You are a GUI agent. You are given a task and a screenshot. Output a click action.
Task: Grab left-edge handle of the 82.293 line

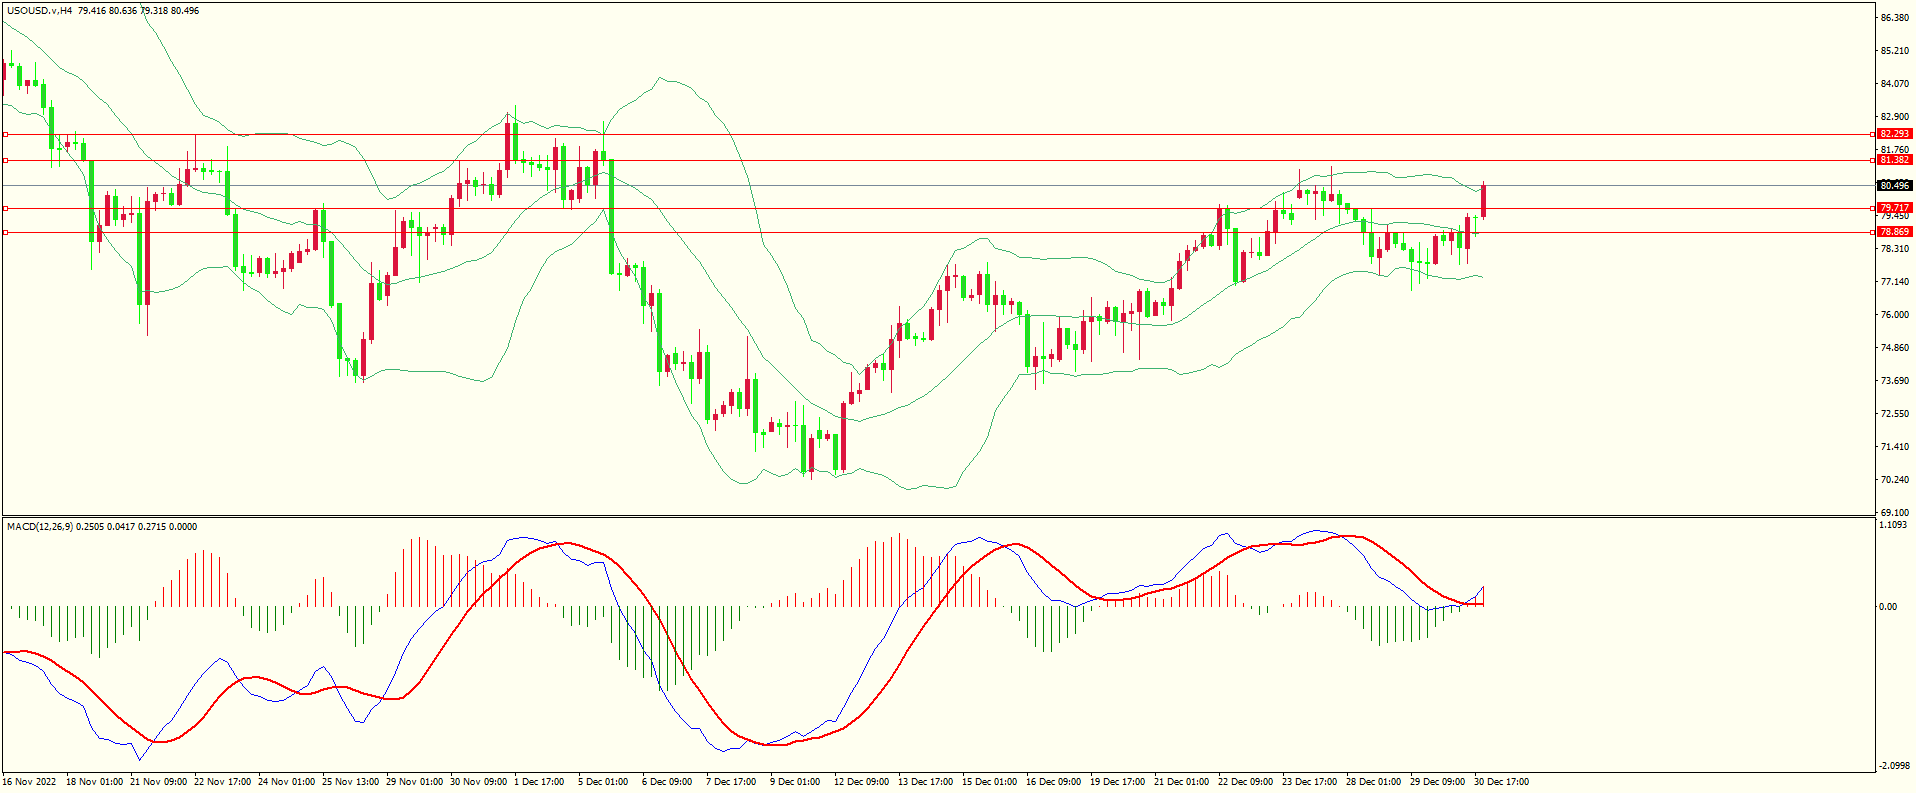click(x=5, y=134)
